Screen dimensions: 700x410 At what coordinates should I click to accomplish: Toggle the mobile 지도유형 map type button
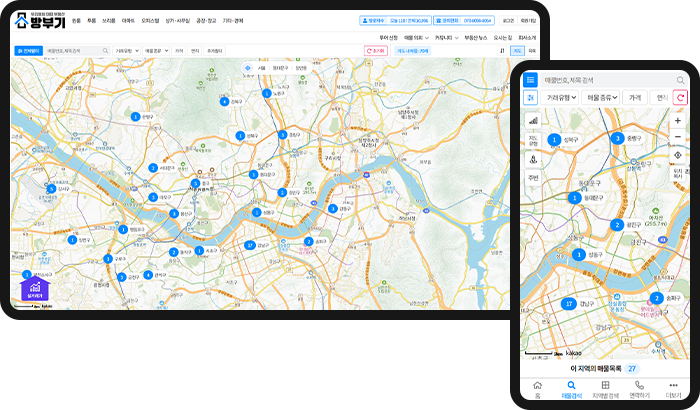[x=532, y=140]
